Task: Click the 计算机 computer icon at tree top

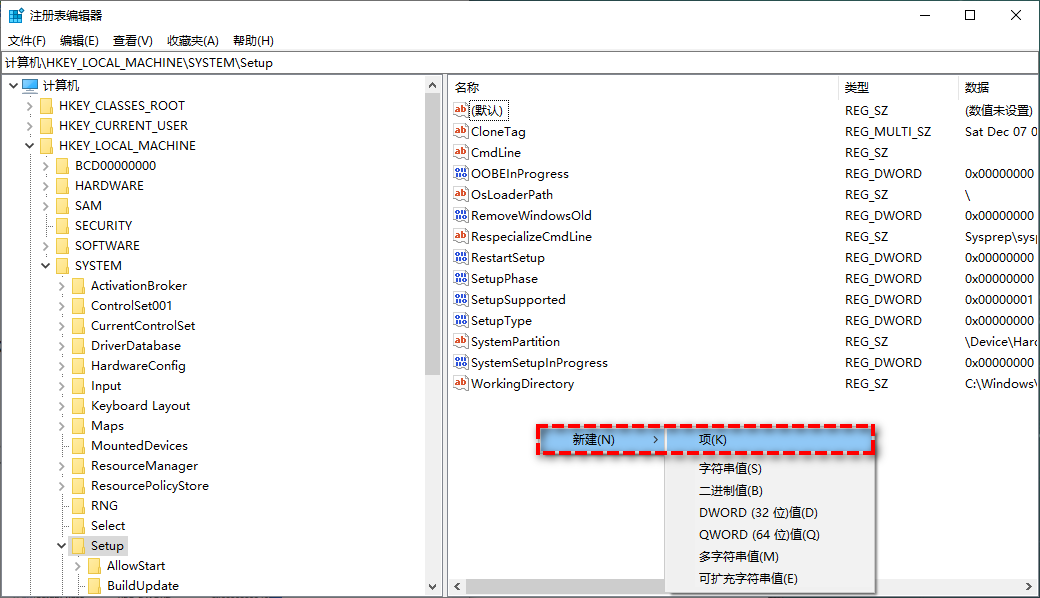Action: [30, 85]
